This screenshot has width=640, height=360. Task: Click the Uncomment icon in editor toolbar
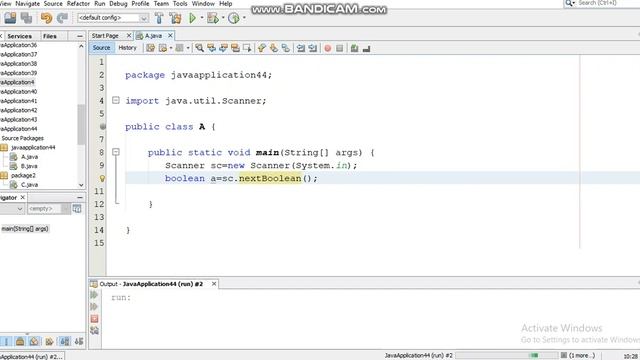point(367,48)
